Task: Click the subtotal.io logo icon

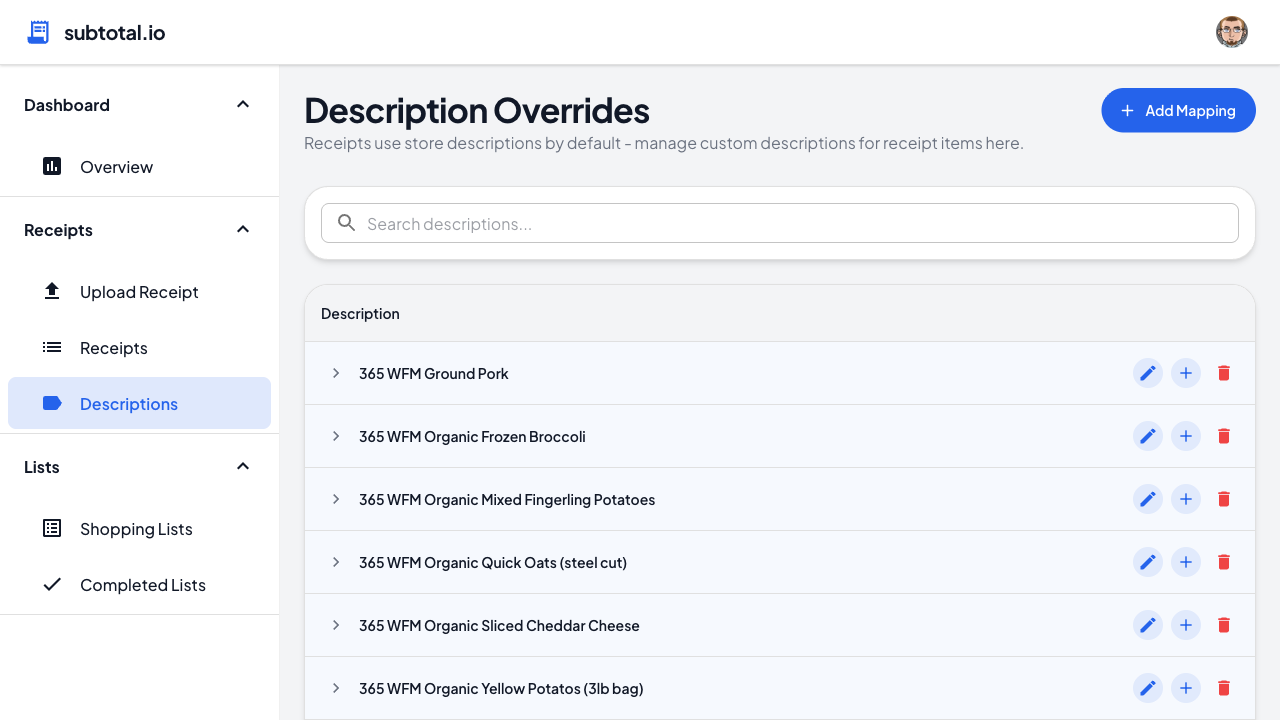Action: [x=37, y=31]
